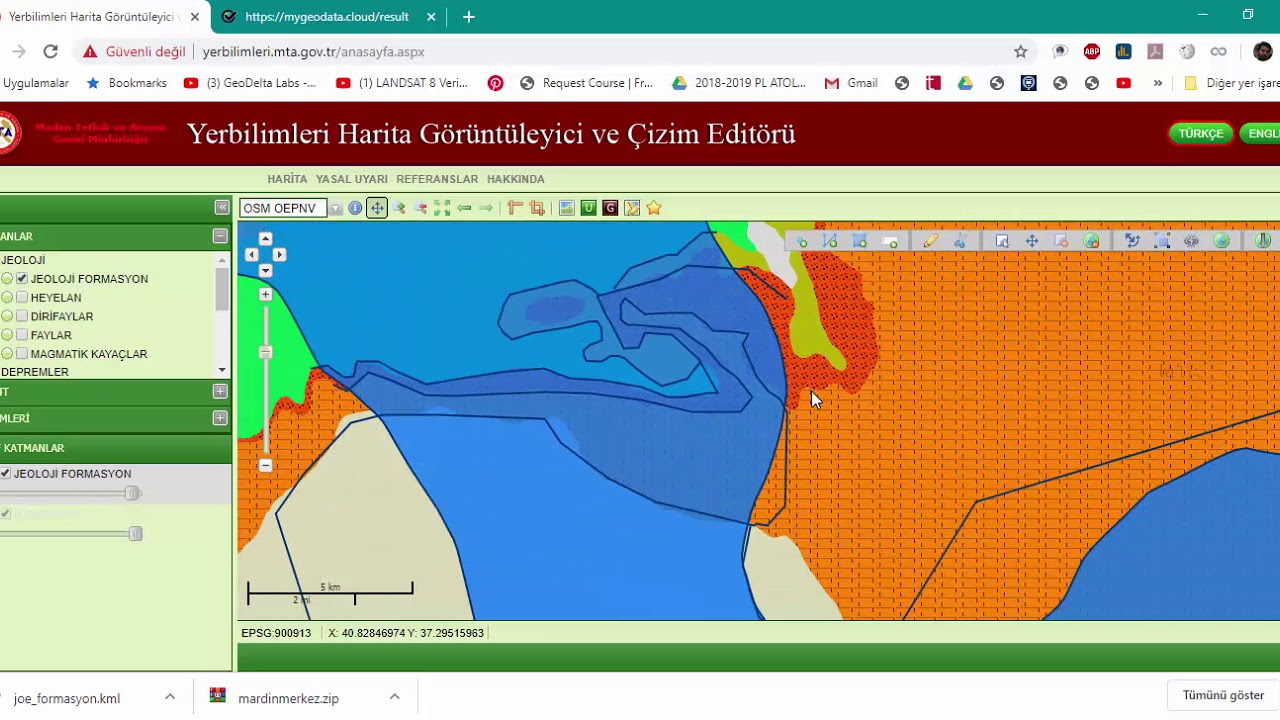Zoom in with the plus button on map
This screenshot has height=720, width=1280.
(265, 295)
